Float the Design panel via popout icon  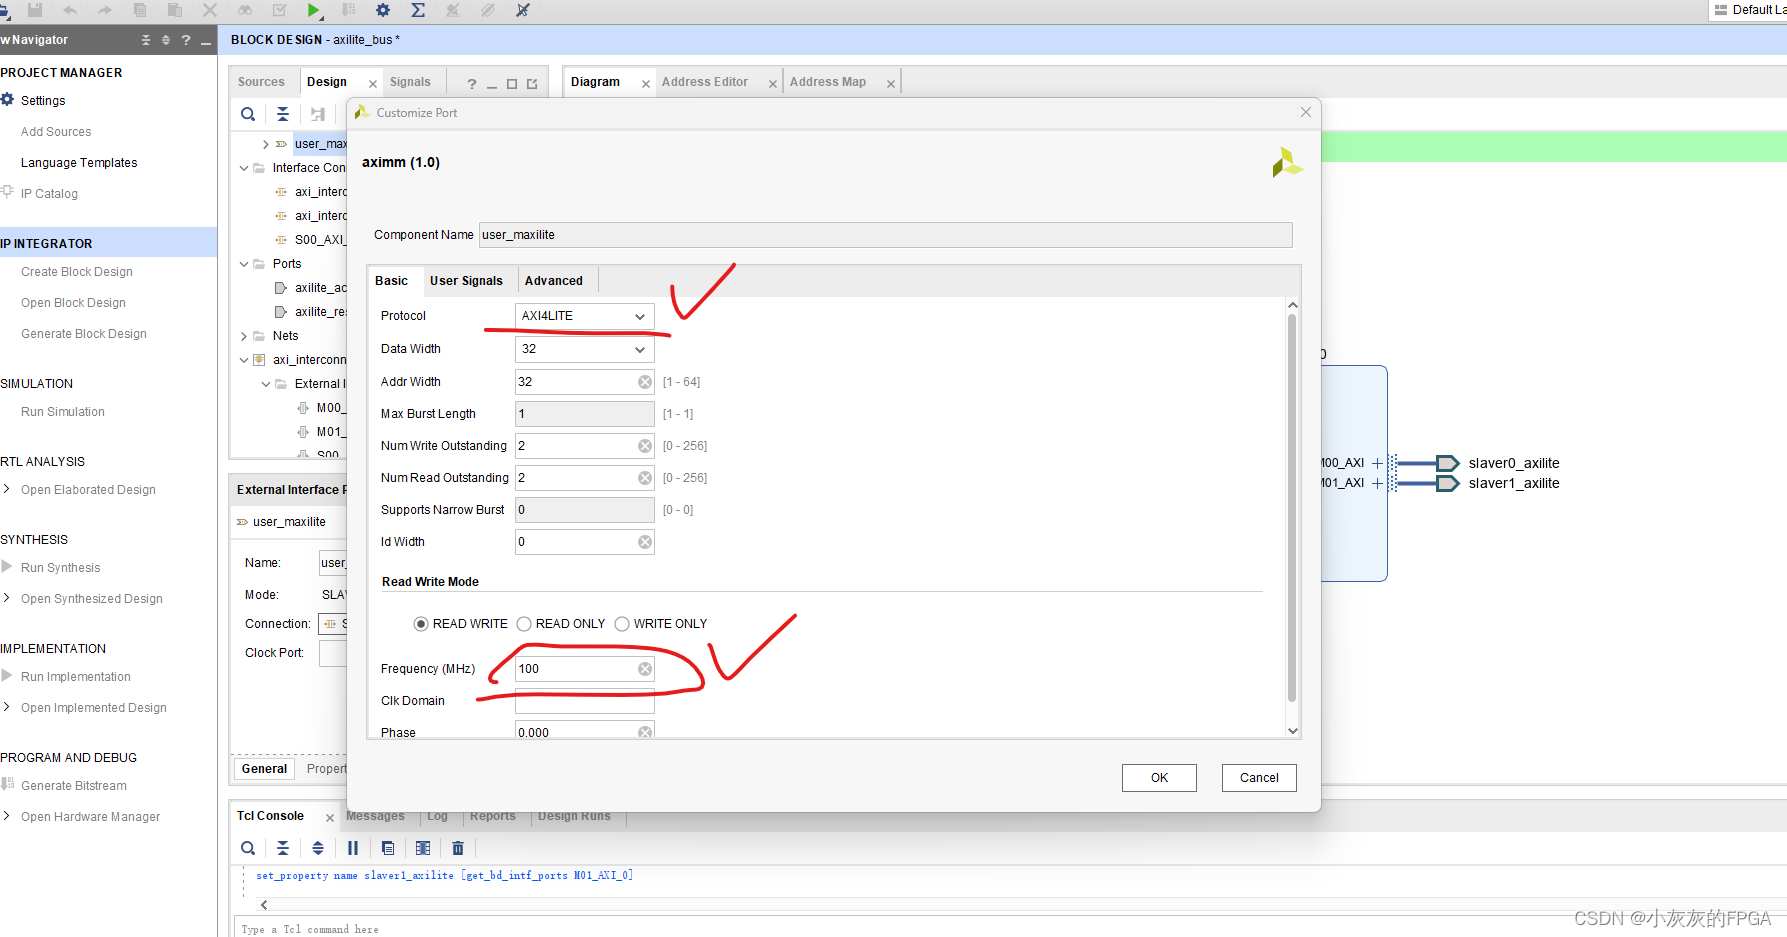pos(532,84)
